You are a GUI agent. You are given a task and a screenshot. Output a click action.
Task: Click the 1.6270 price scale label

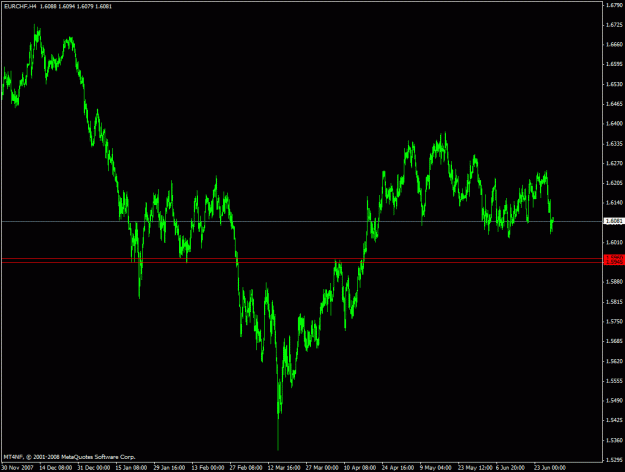[614, 163]
